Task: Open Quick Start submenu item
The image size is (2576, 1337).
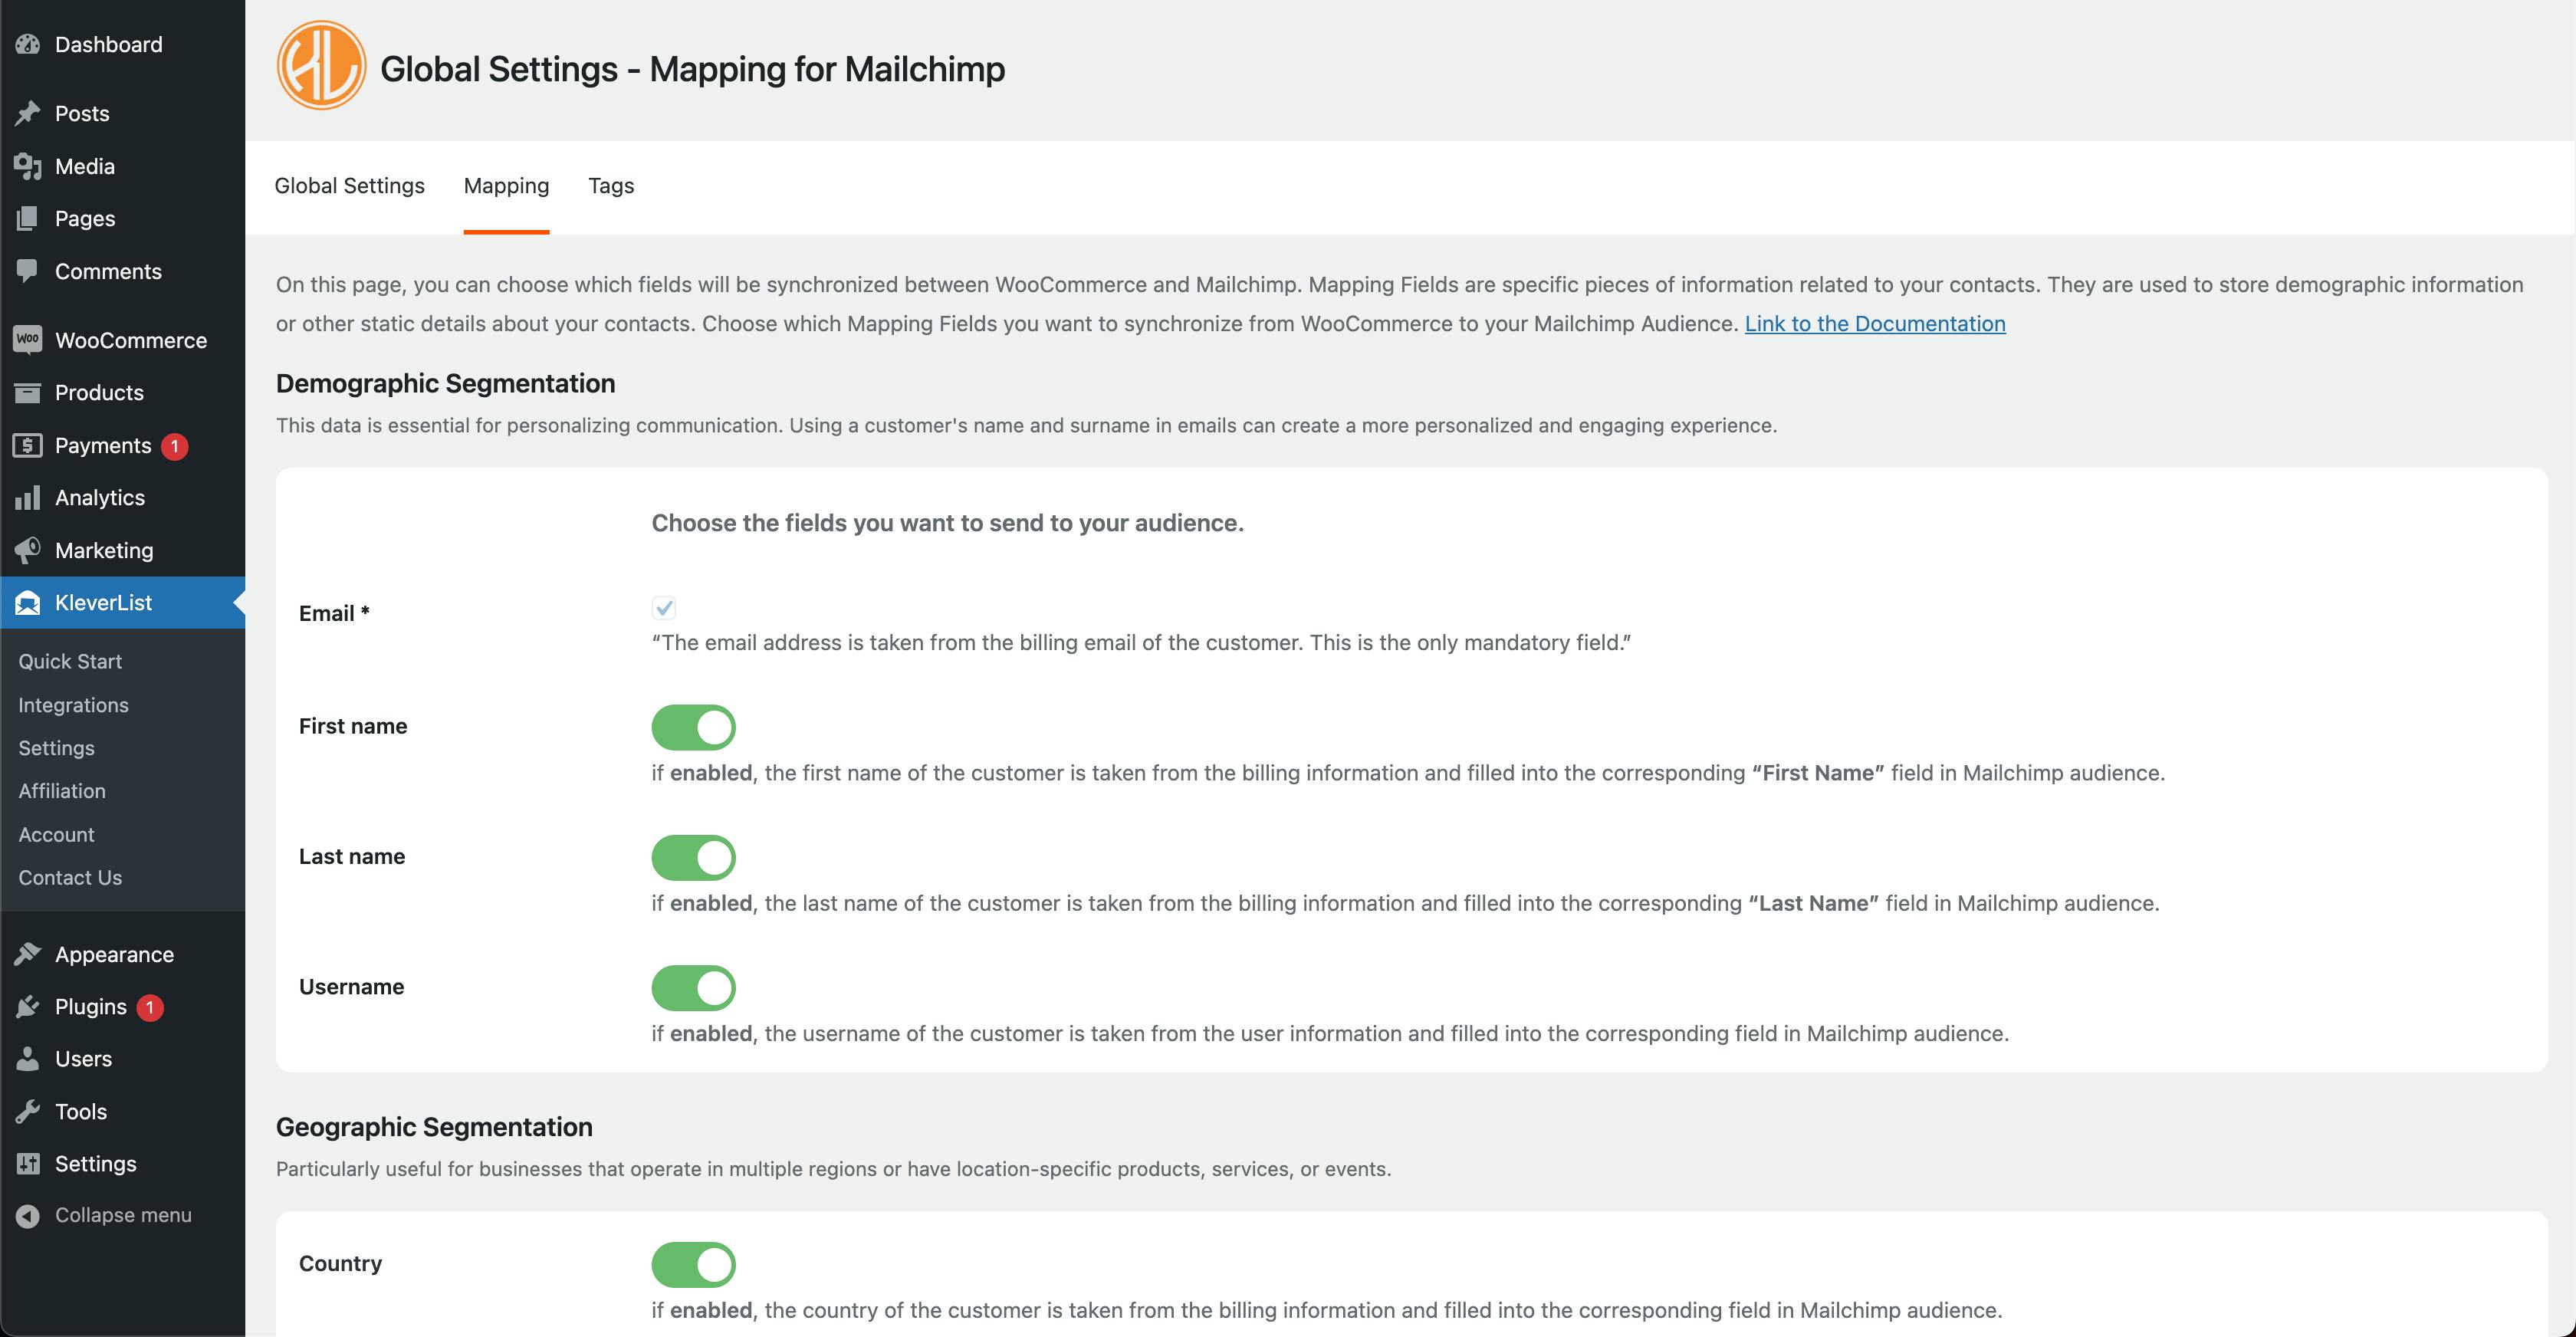Action: [x=70, y=661]
